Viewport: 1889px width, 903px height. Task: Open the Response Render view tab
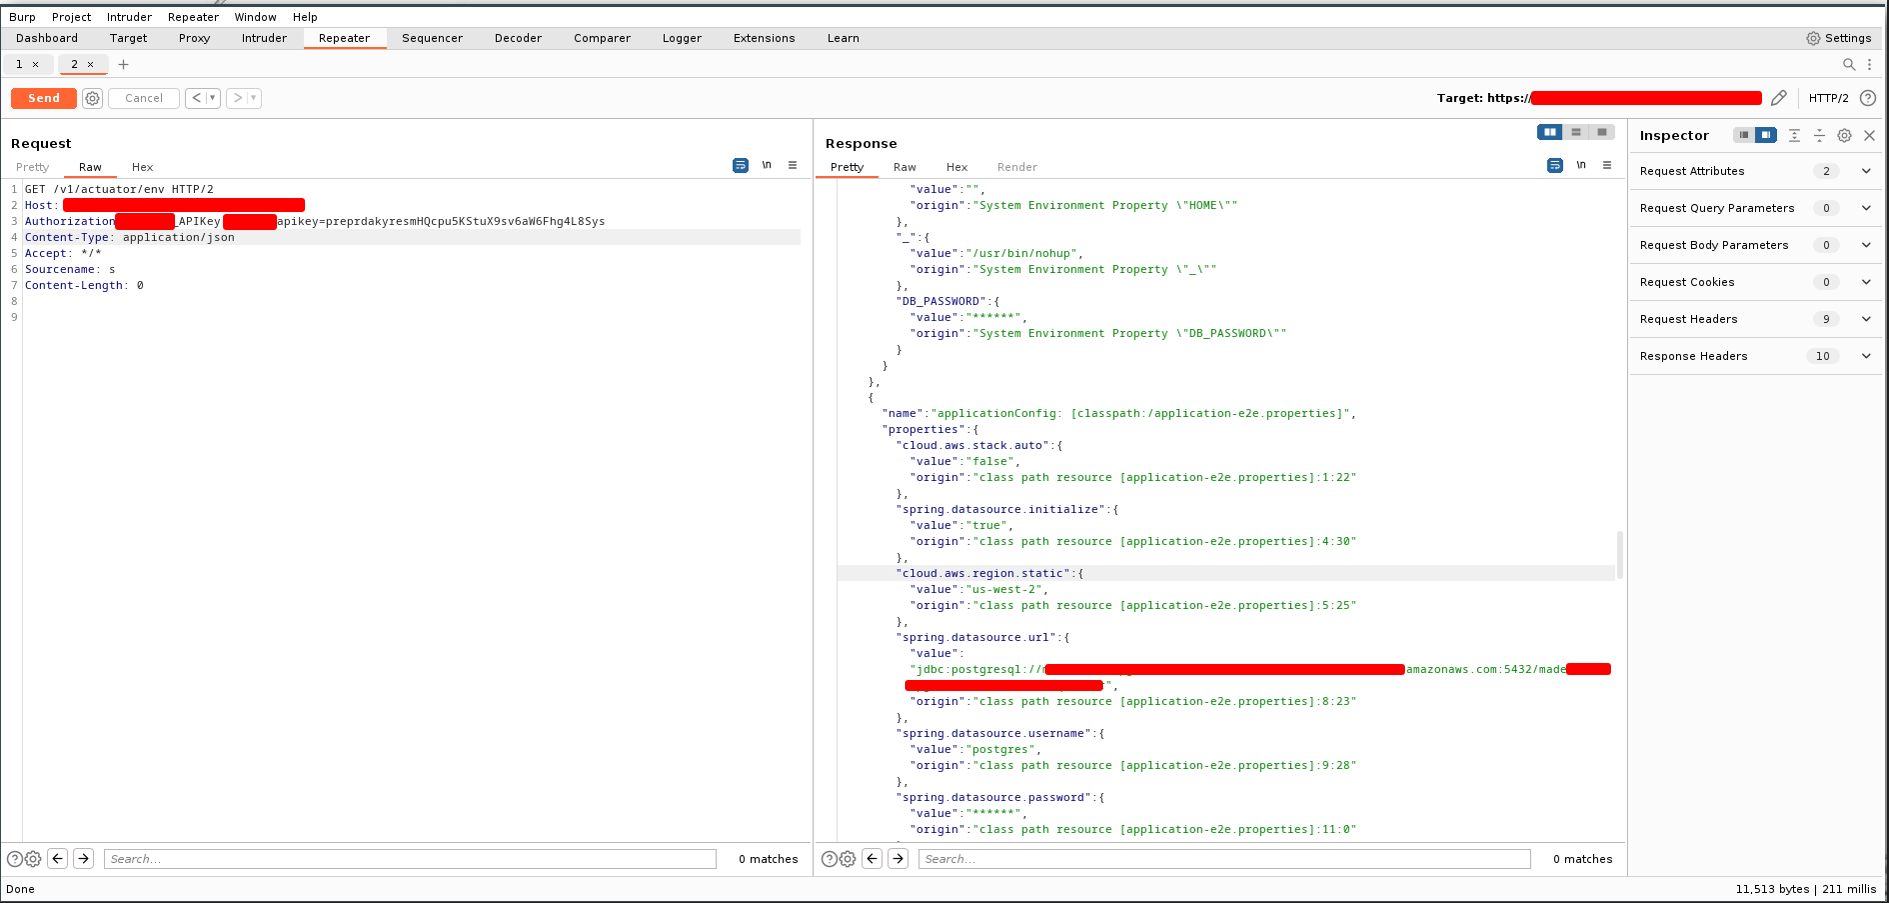coord(1016,167)
